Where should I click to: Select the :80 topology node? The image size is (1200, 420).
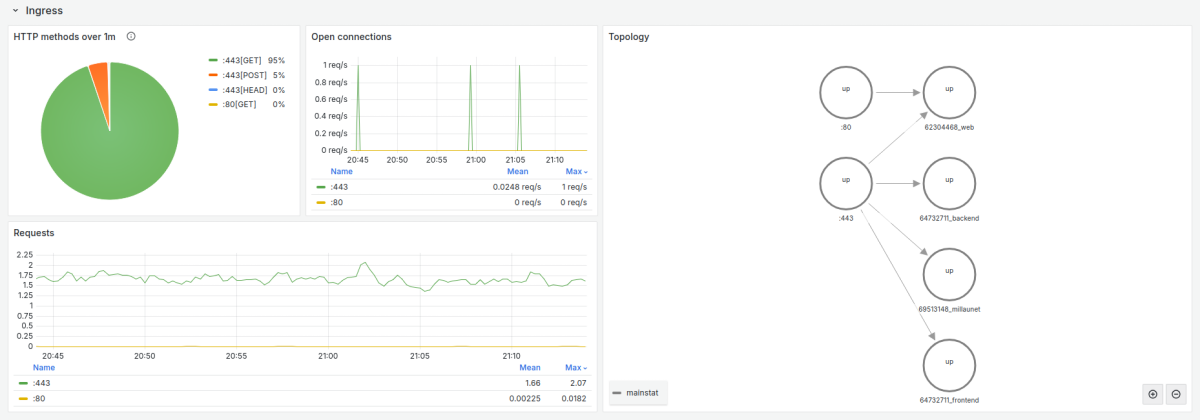click(x=846, y=93)
